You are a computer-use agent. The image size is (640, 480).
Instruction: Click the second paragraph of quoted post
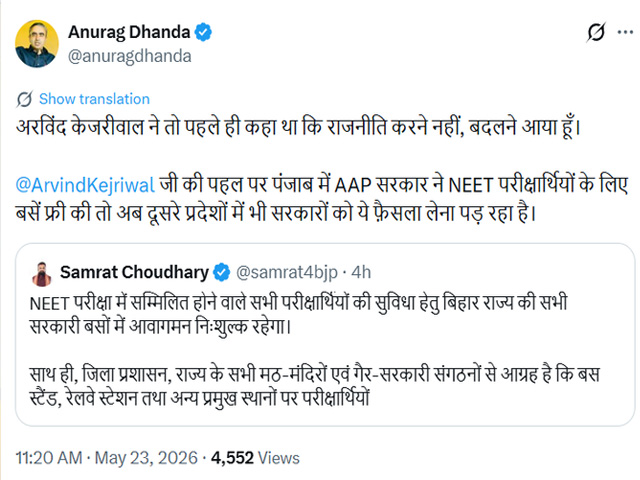[x=314, y=386]
